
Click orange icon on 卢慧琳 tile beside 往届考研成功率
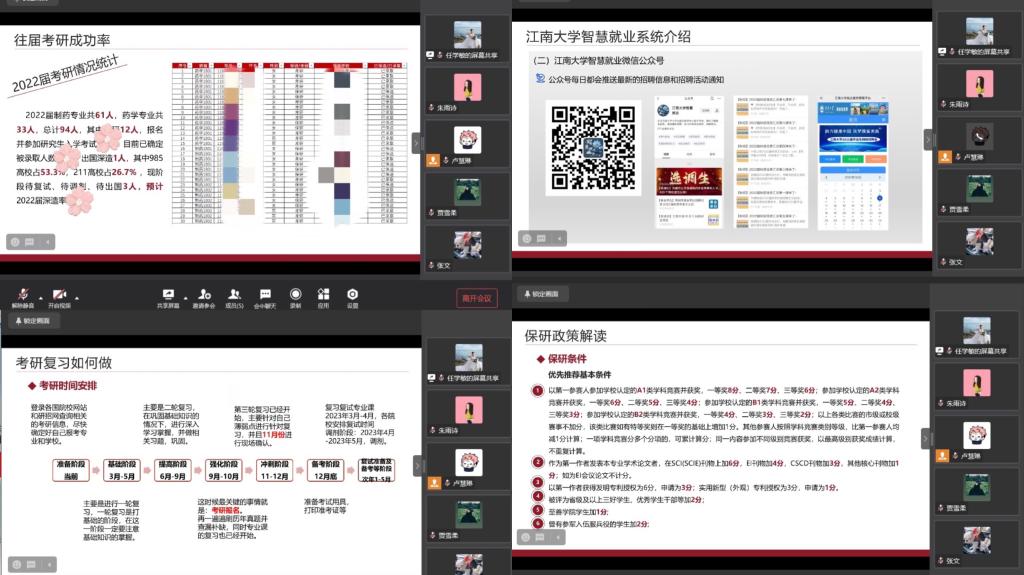(433, 159)
